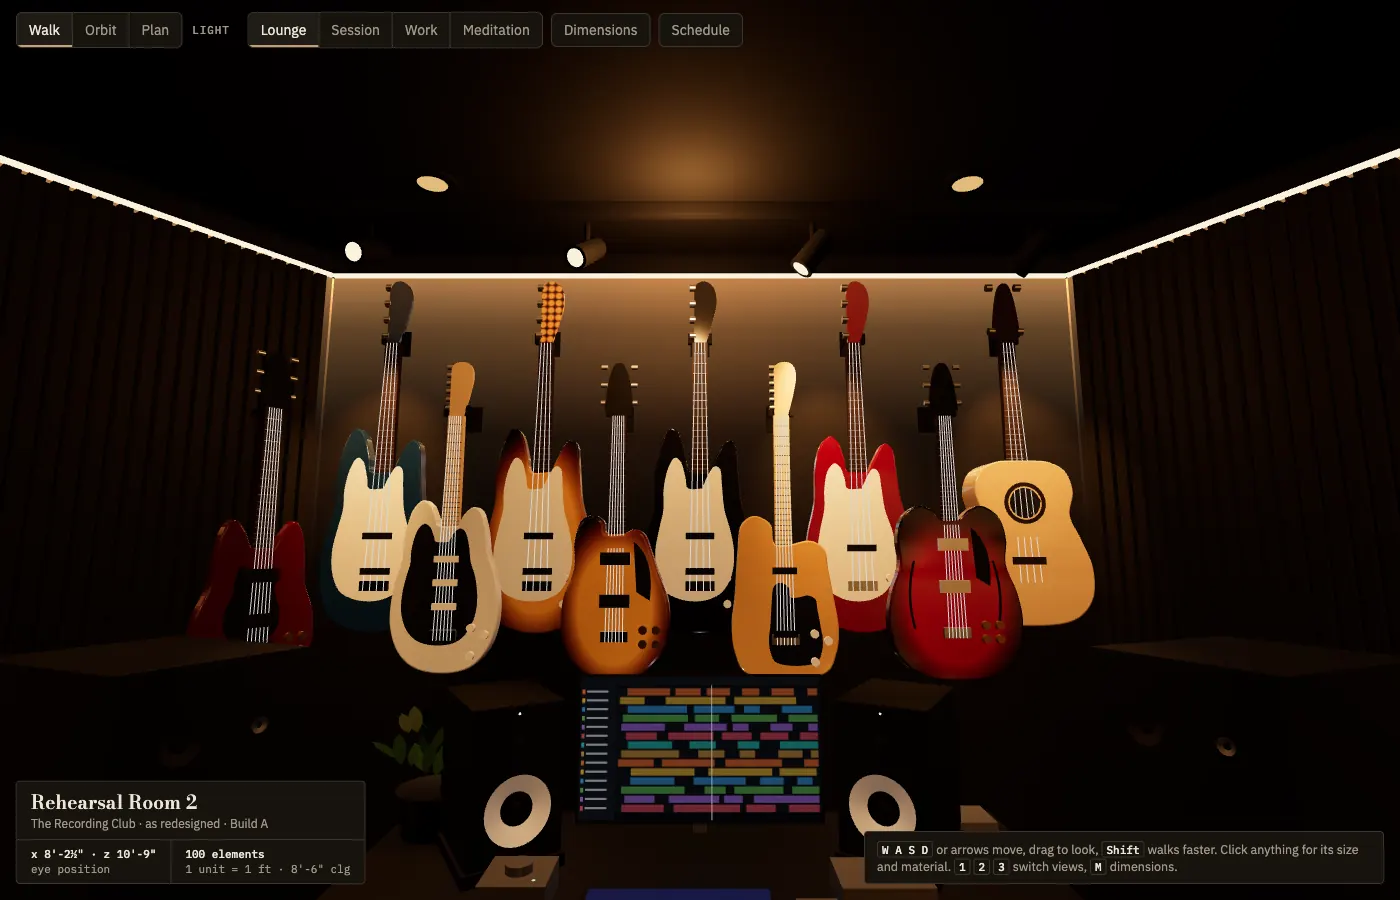Select the Lounge lighting preset

coord(283,30)
